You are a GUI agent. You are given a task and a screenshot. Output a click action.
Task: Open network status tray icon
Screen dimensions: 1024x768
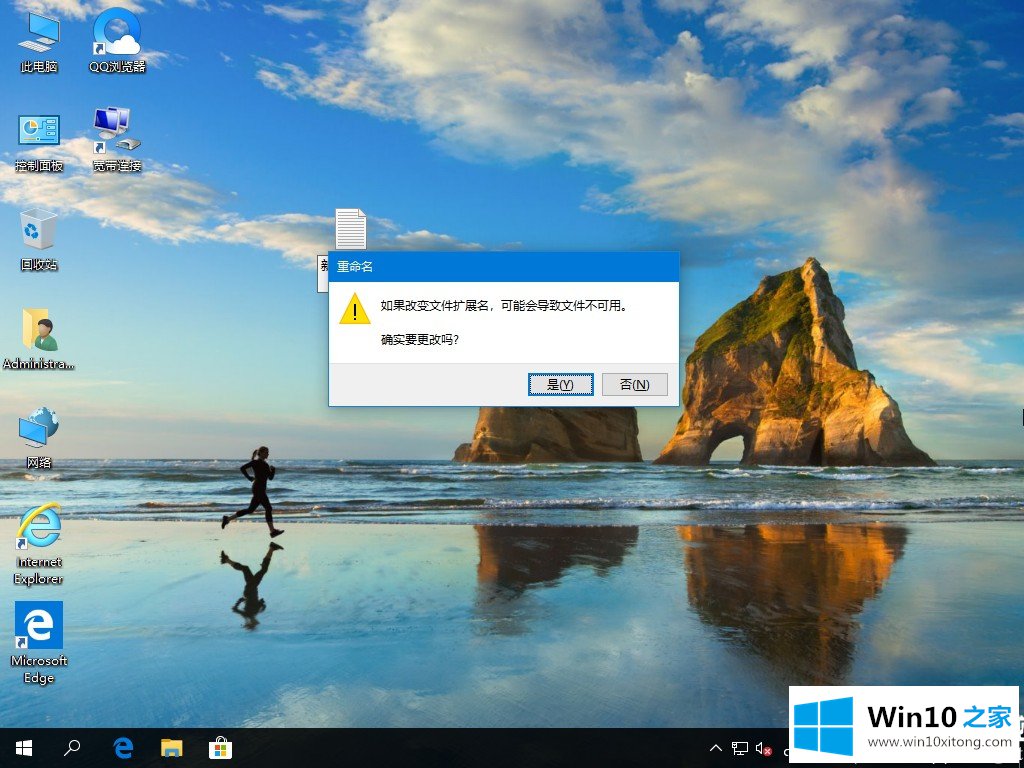tap(740, 748)
